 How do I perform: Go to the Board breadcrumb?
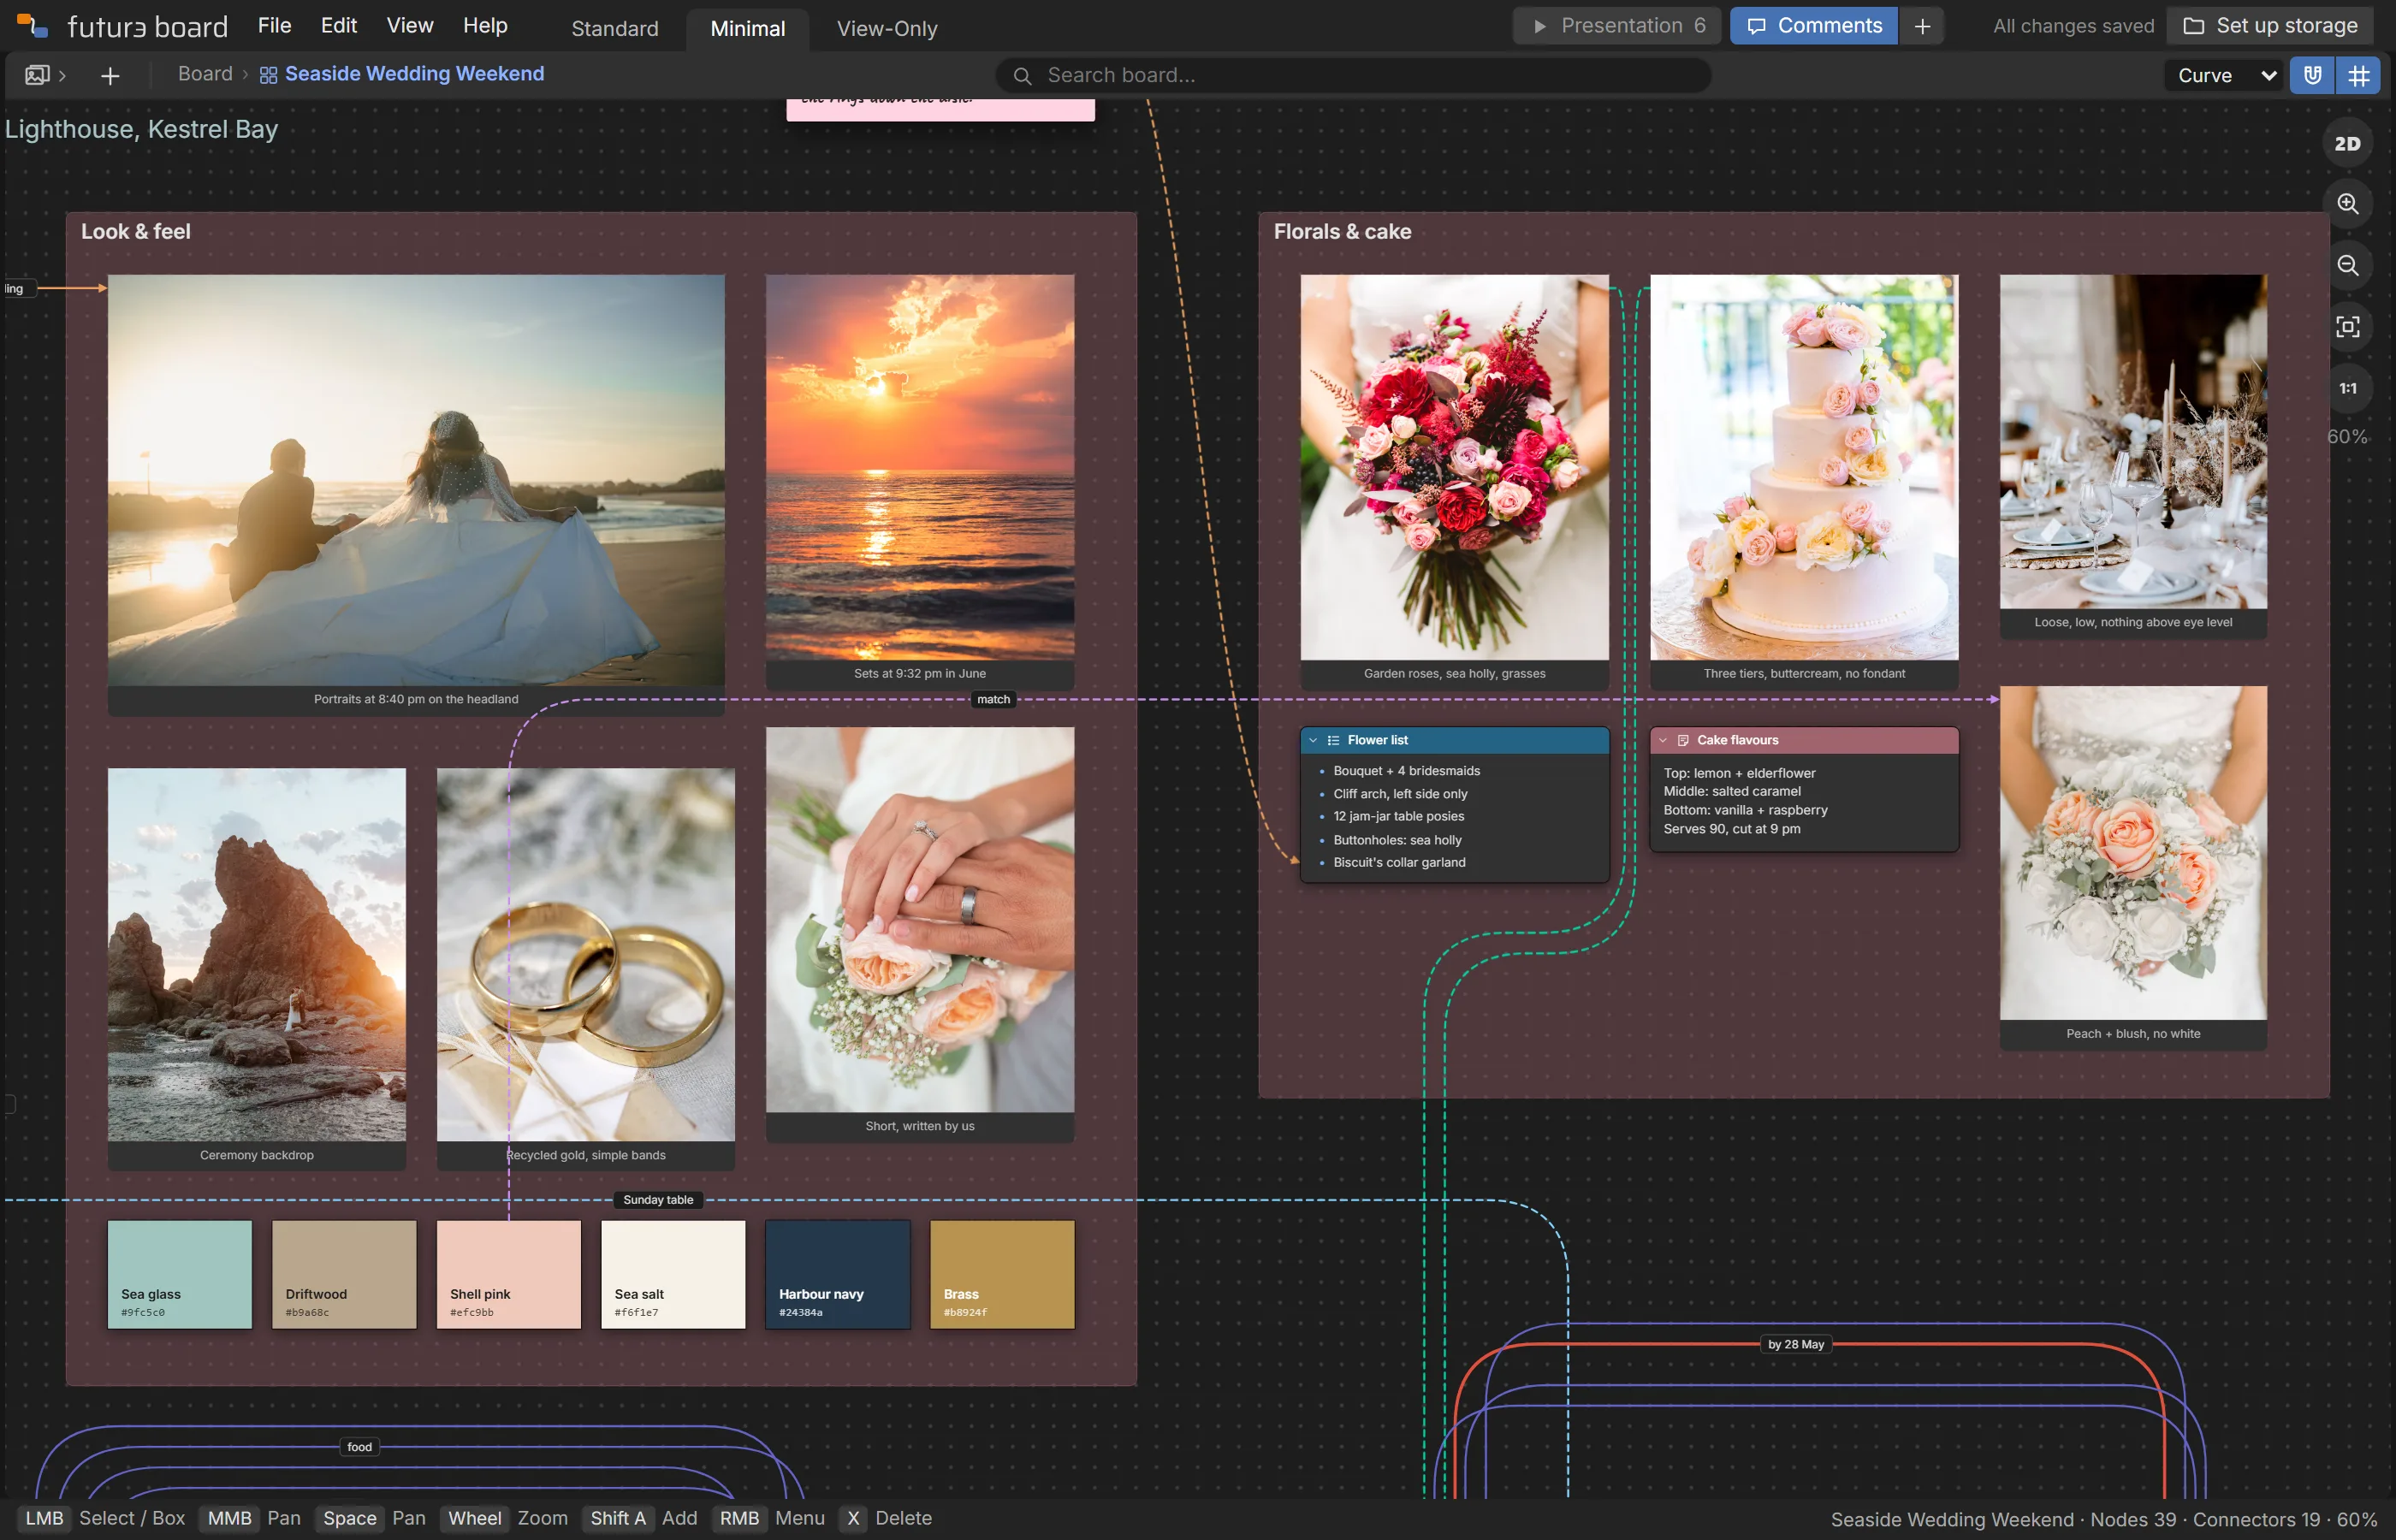tap(205, 74)
